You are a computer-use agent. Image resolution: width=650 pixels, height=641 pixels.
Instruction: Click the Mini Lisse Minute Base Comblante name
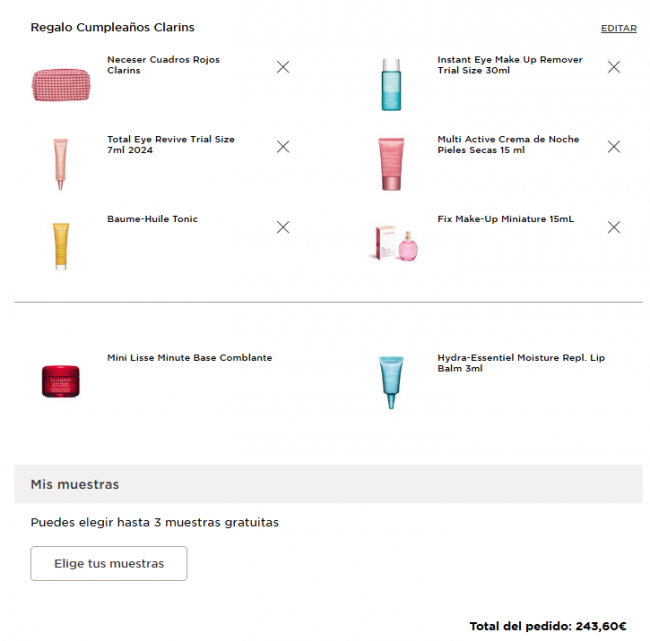(189, 358)
